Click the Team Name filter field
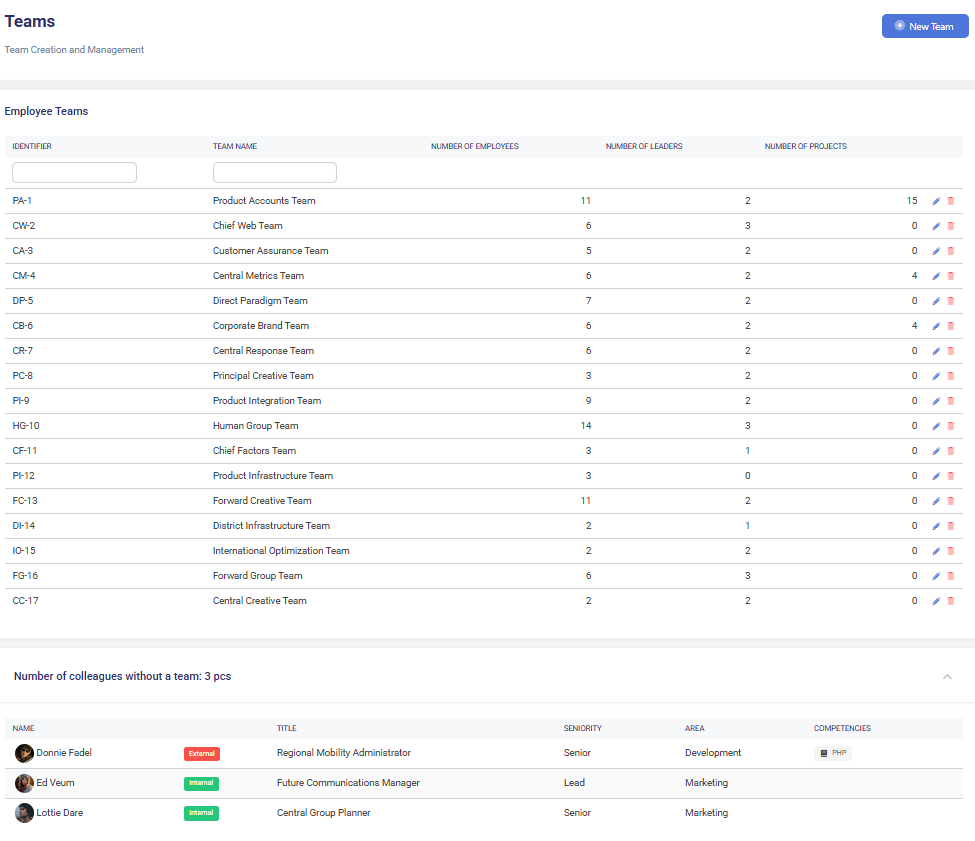Viewport: 975px width, 841px height. [274, 173]
